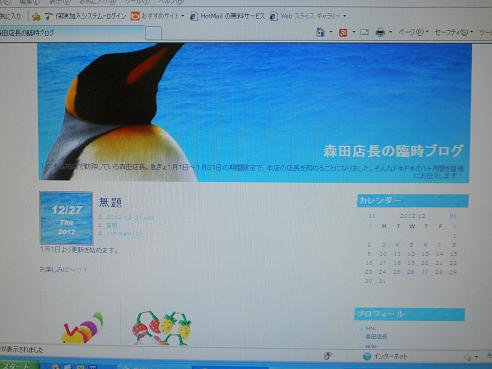The height and width of the screenshot is (369, 492).
Task: Click the プロフィール sidebar heading
Action: 410,314
